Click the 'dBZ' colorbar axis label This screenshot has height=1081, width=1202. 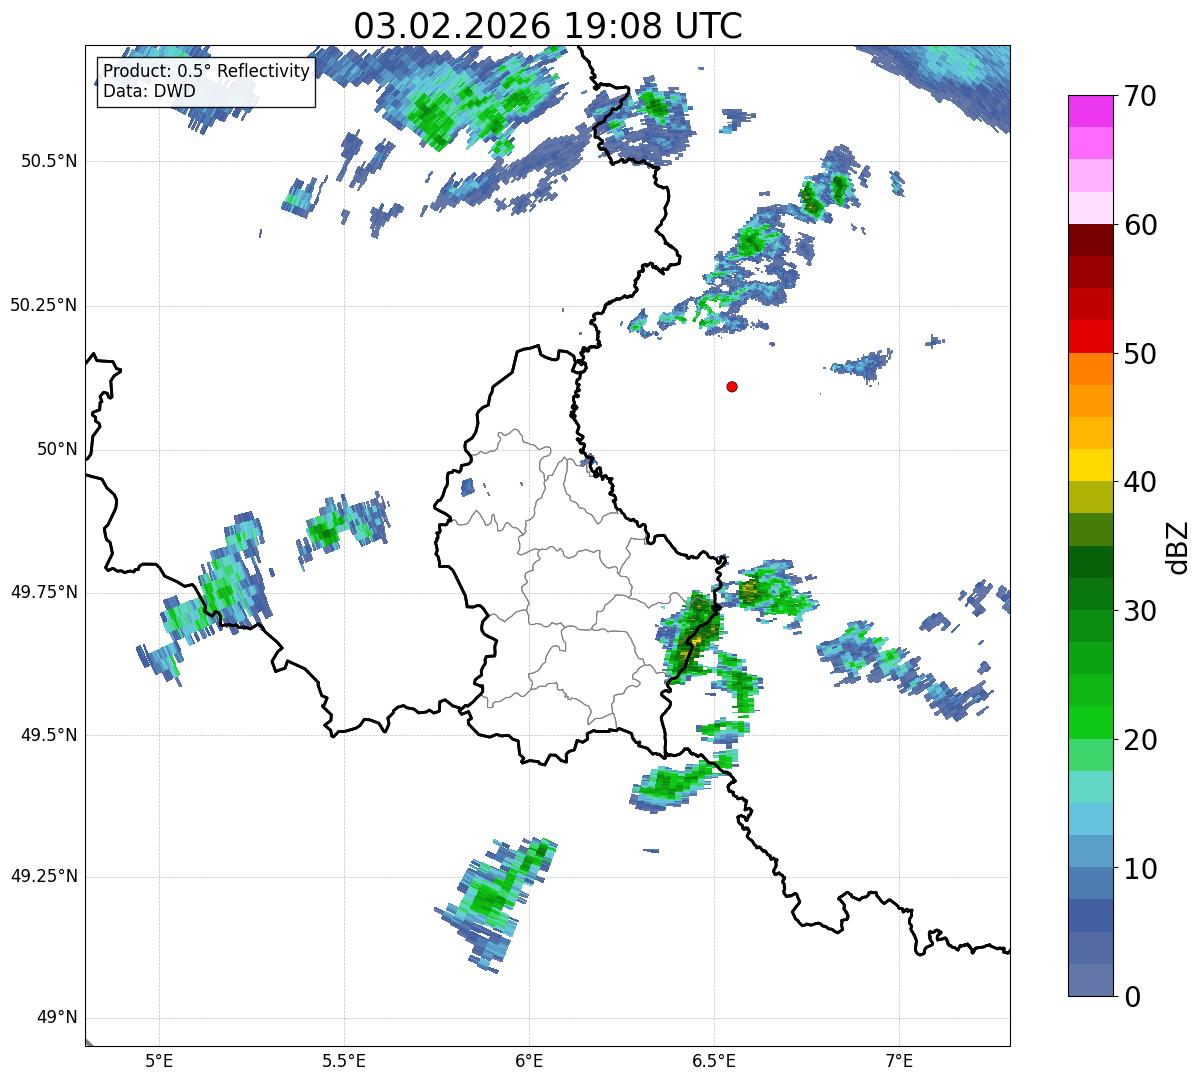1179,546
